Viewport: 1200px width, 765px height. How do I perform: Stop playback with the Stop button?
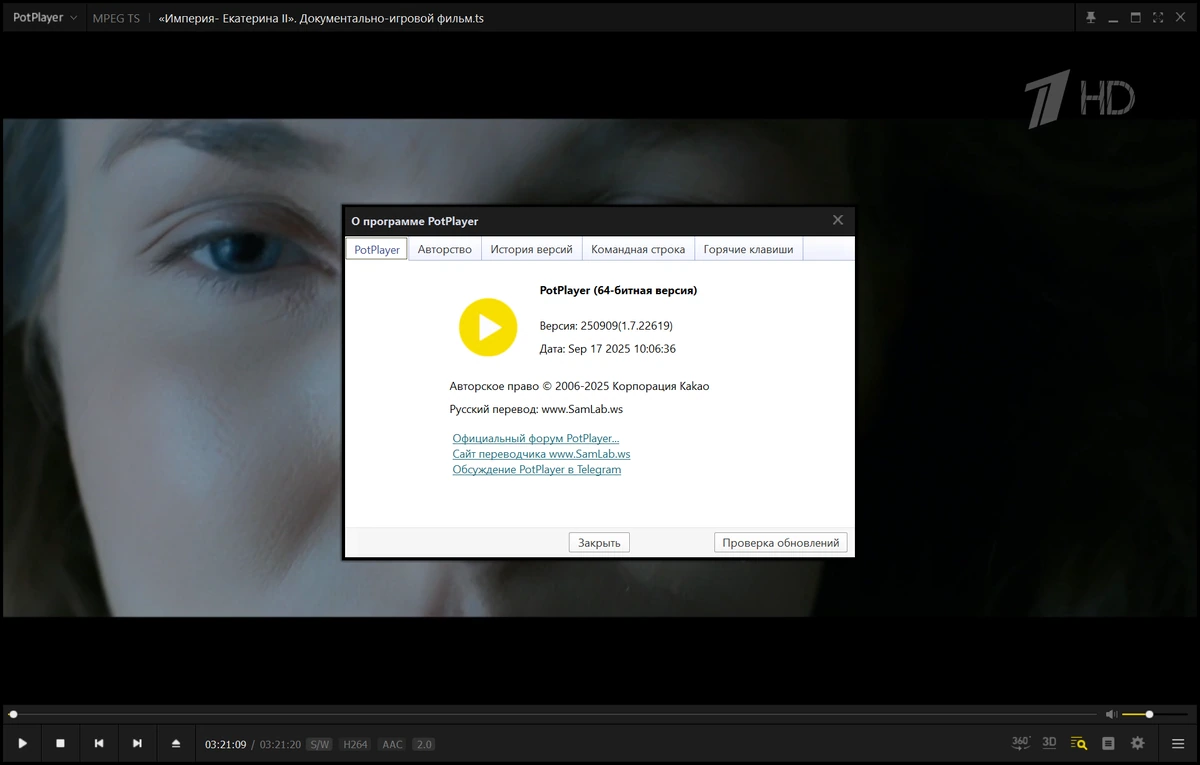click(60, 743)
